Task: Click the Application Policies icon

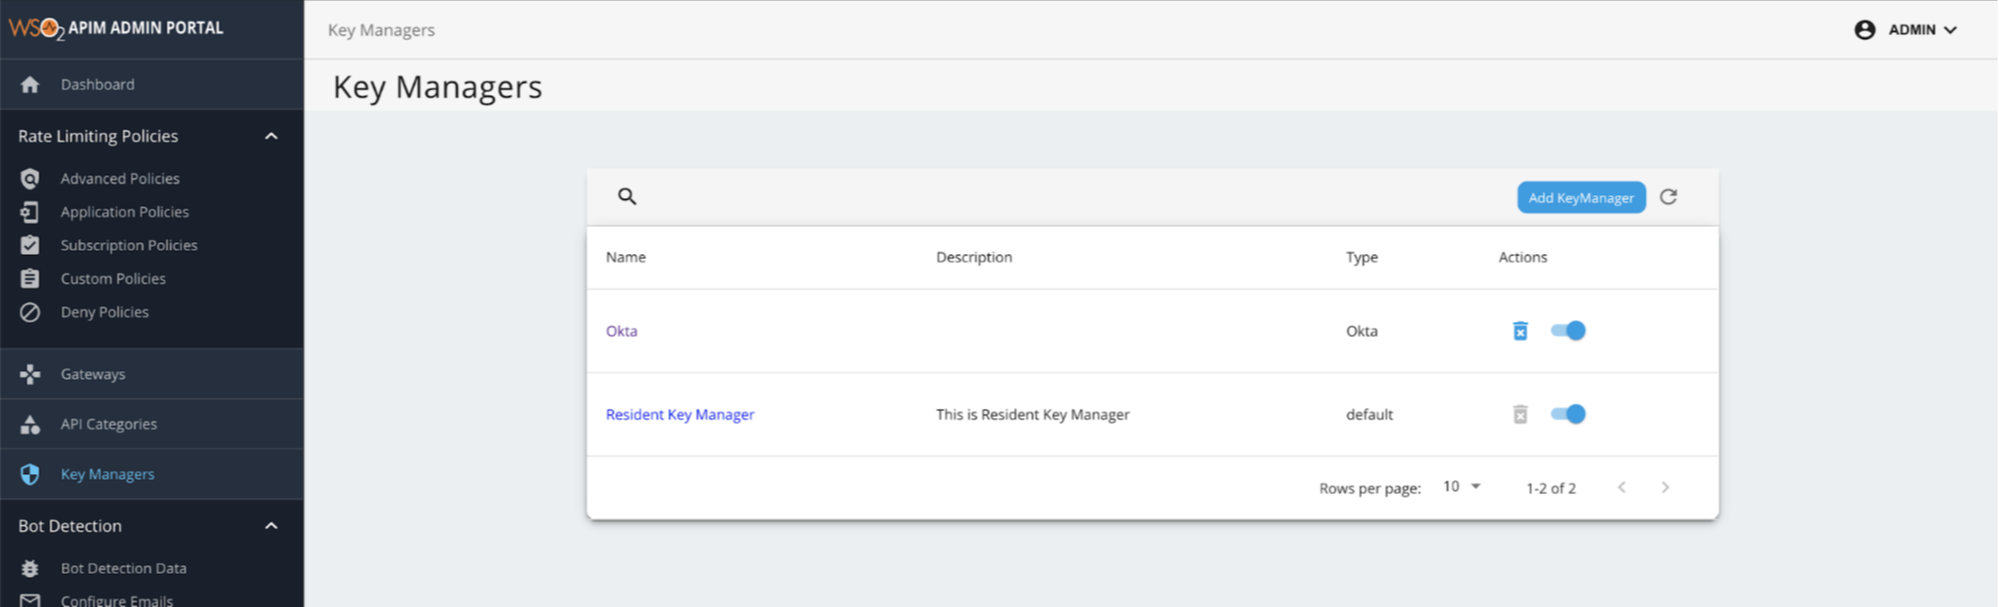Action: (x=30, y=212)
